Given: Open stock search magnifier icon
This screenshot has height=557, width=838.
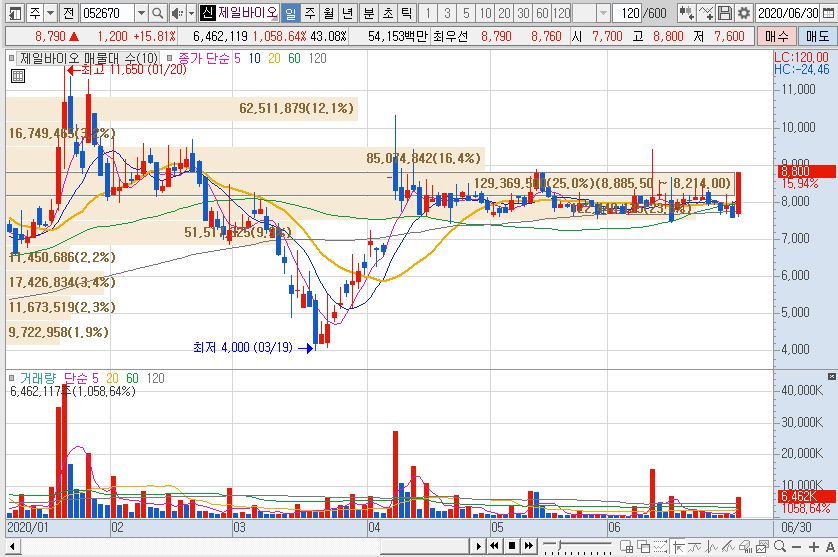Looking at the screenshot, I should point(158,13).
